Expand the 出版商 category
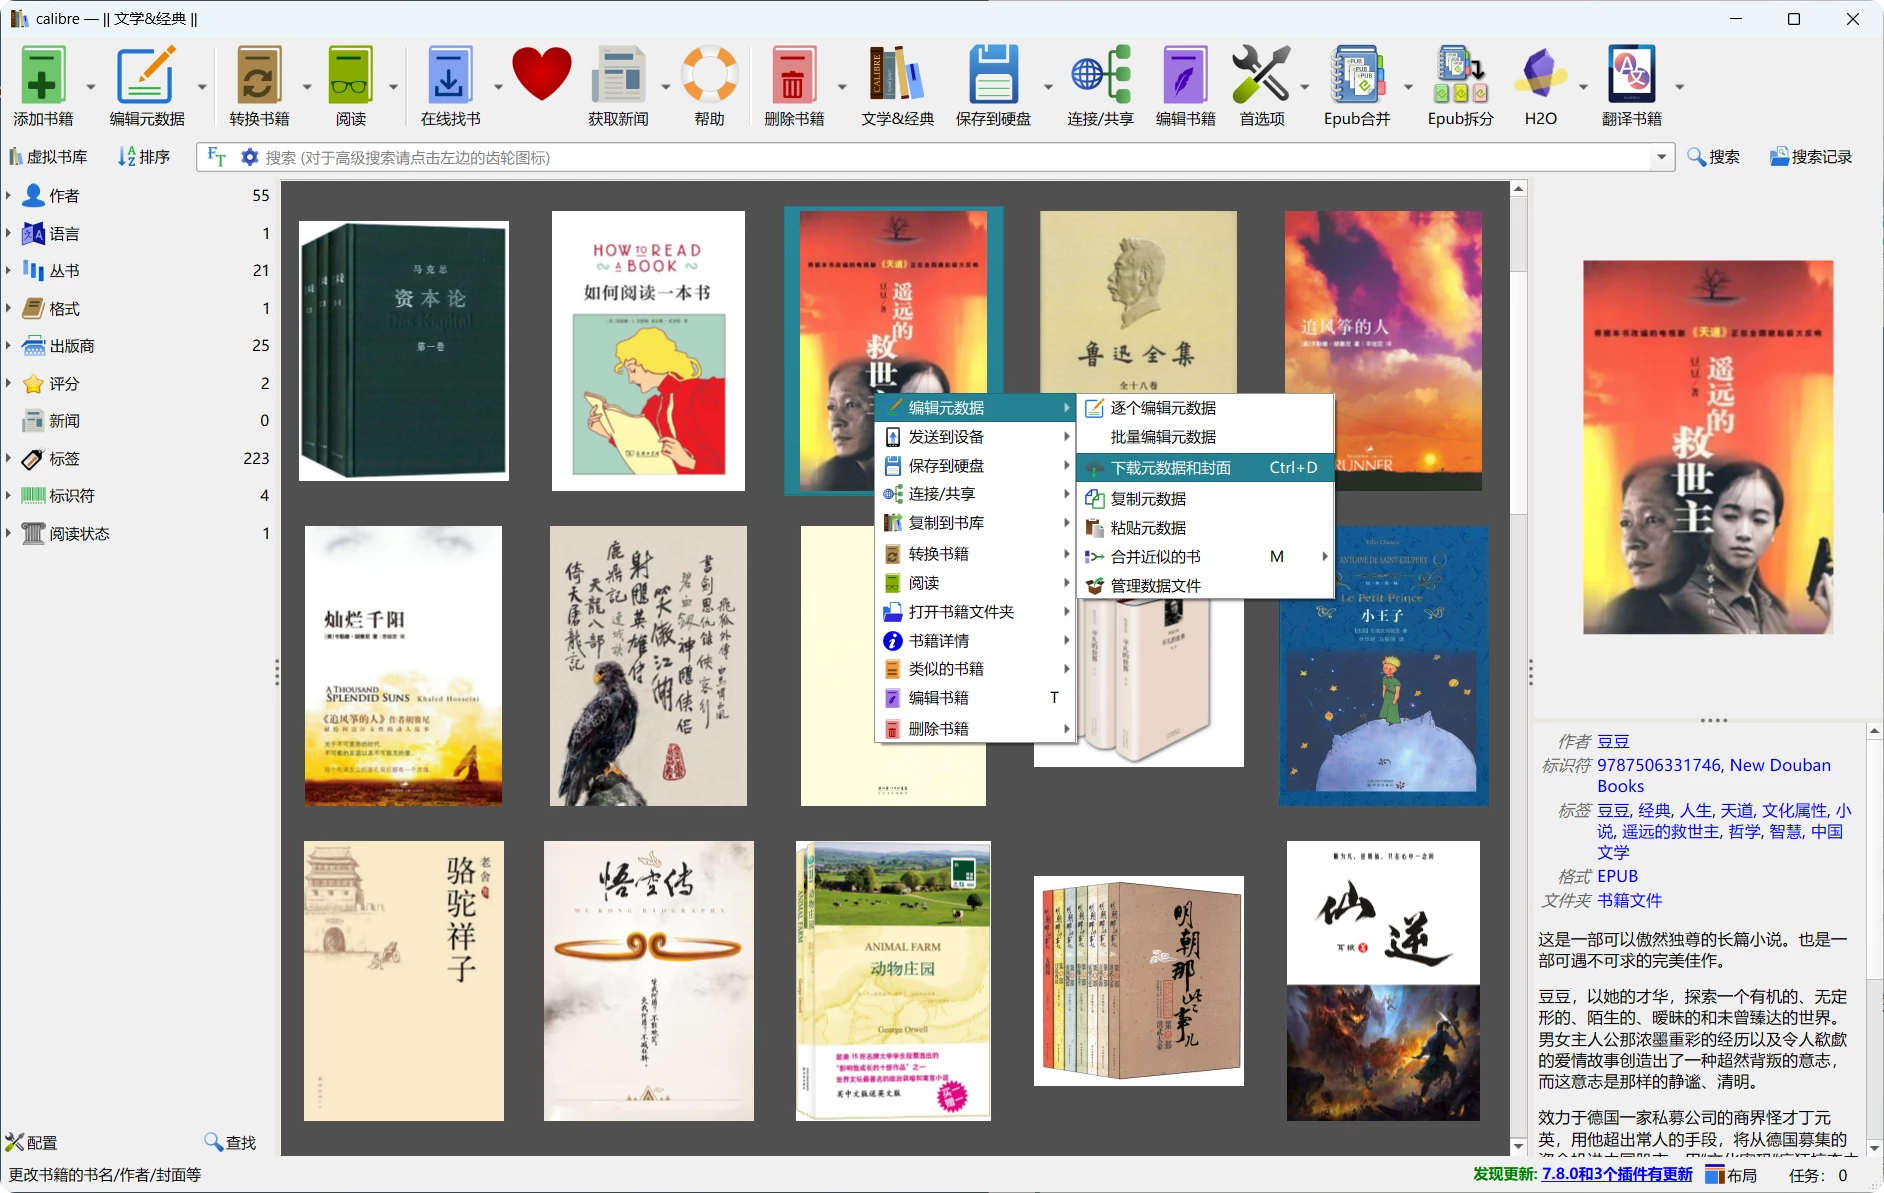 click(x=8, y=345)
